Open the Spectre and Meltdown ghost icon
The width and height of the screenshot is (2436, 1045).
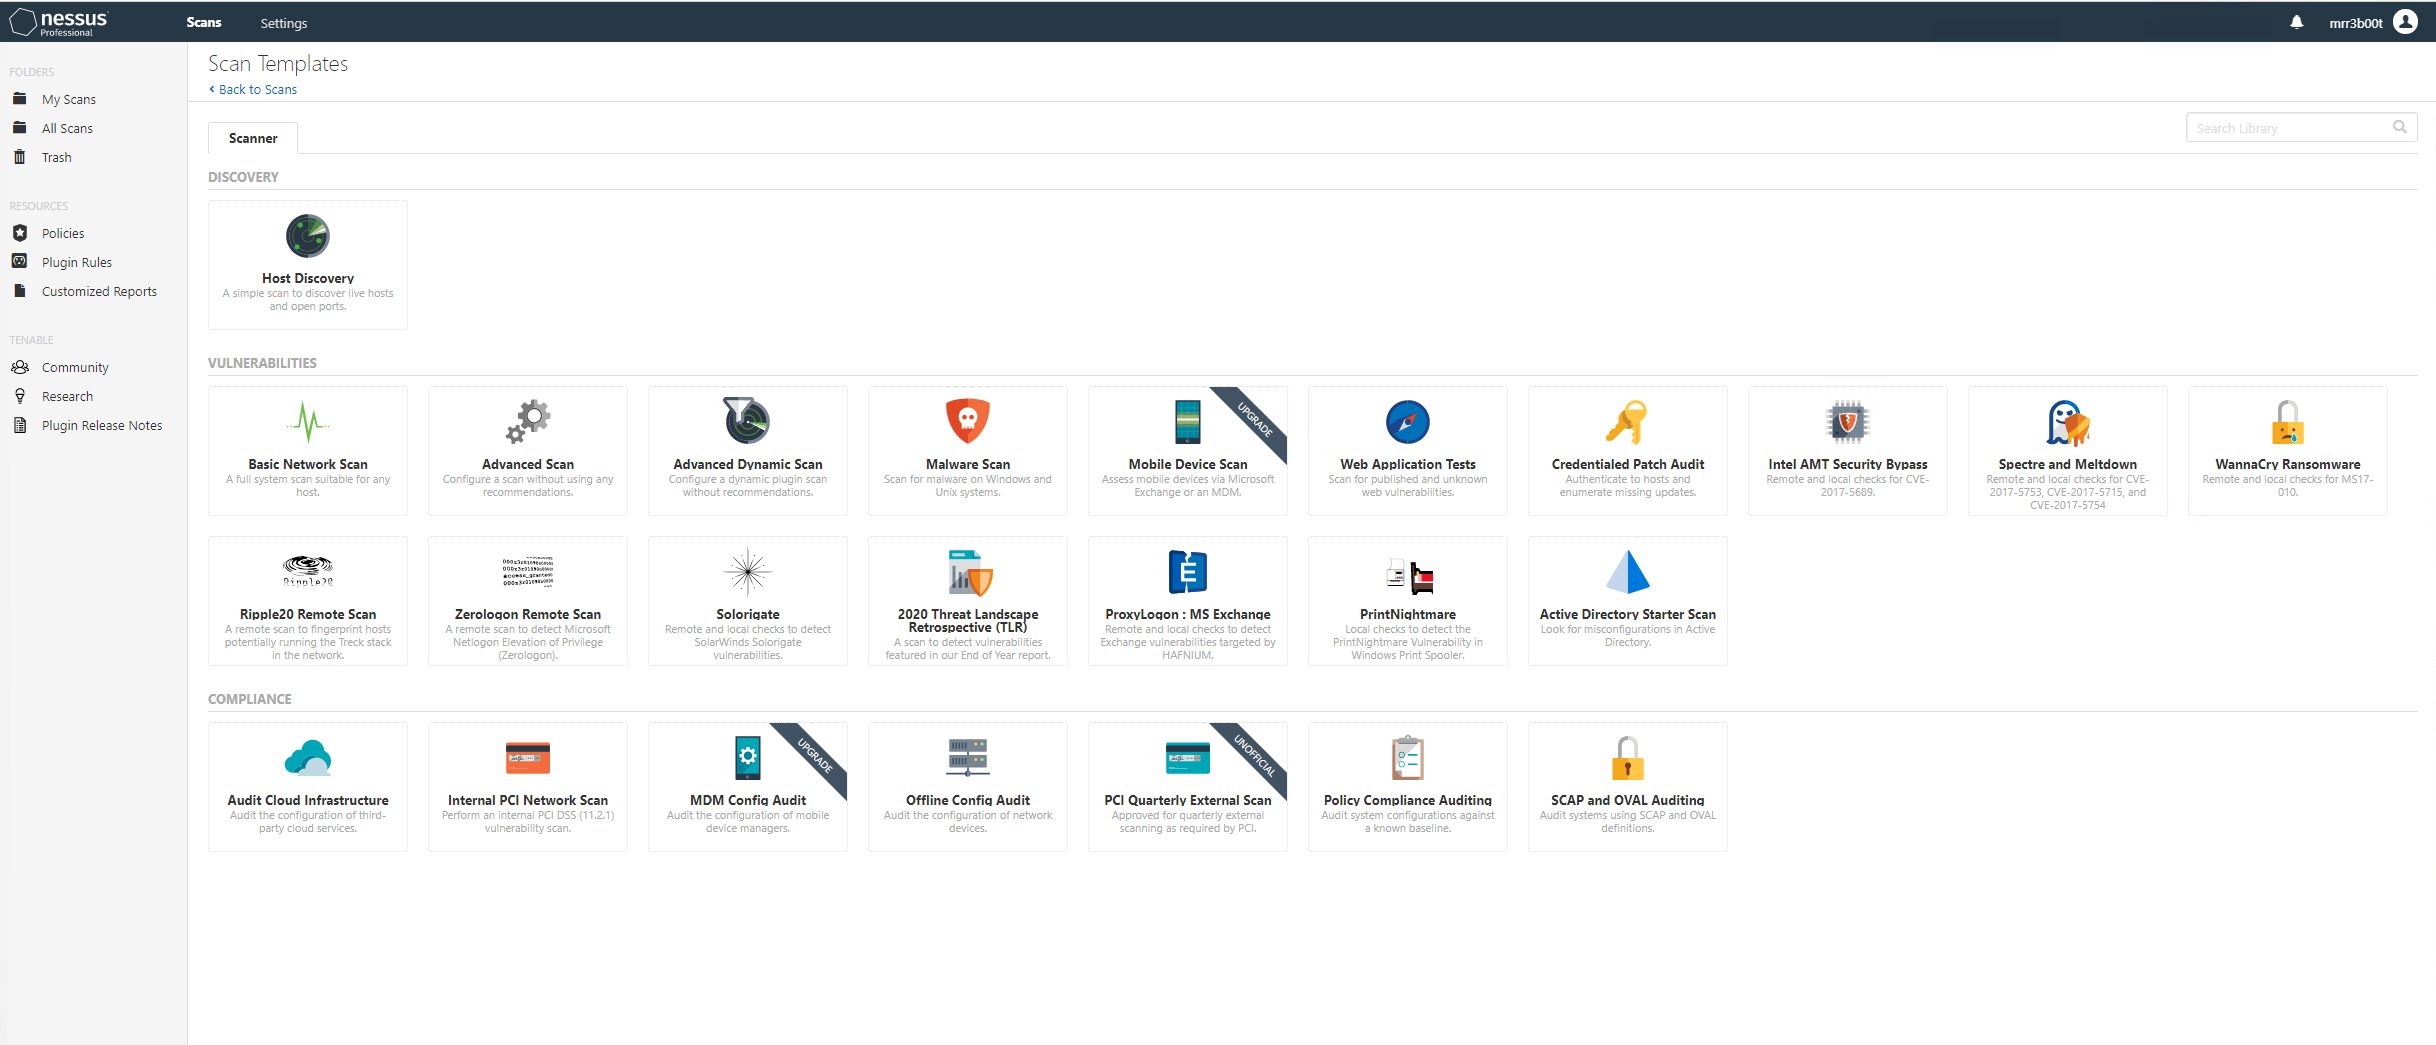coord(2068,422)
